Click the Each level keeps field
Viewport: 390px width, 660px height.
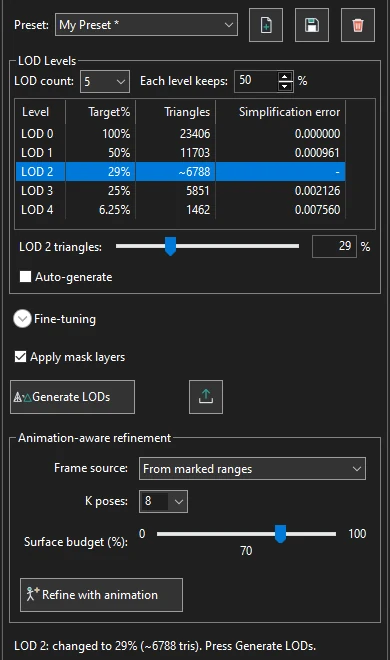click(x=256, y=81)
